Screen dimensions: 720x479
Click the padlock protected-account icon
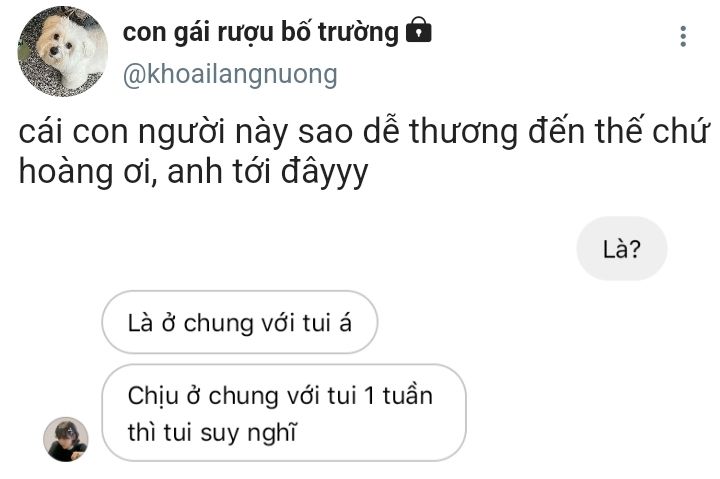pyautogui.click(x=419, y=30)
